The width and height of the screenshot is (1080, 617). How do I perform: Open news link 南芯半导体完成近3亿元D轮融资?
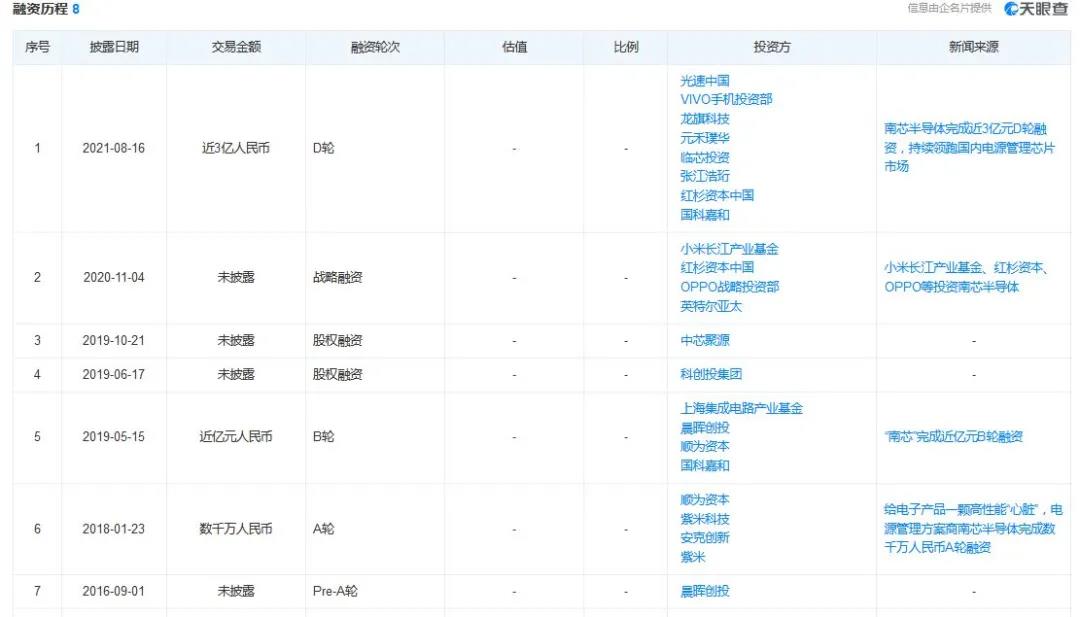pos(969,147)
